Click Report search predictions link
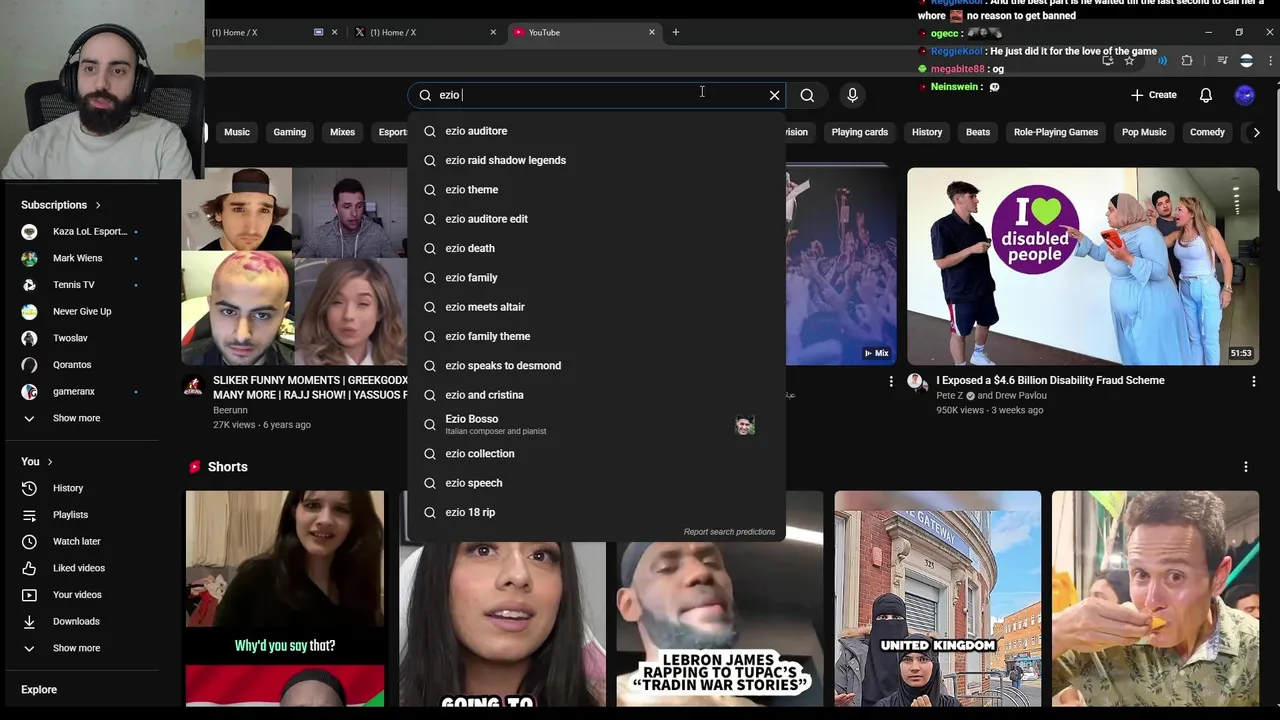Viewport: 1280px width, 720px height. (x=729, y=532)
